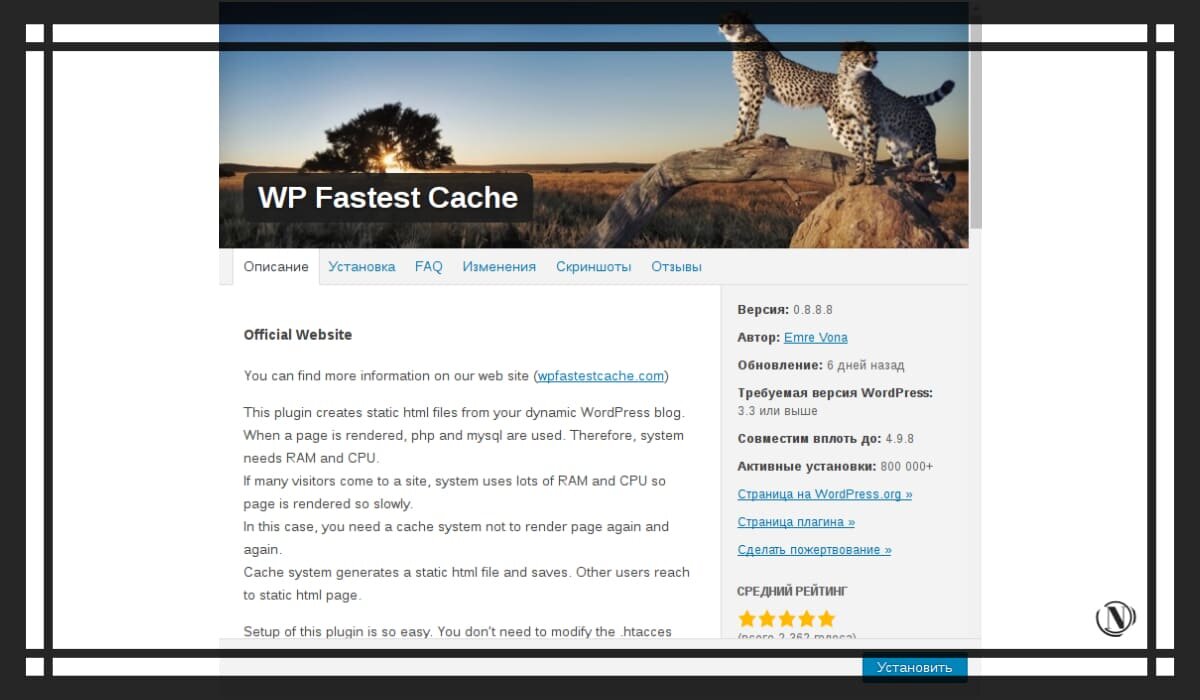Open the Описание tab
Screen dimensions: 1200x700
(276, 267)
